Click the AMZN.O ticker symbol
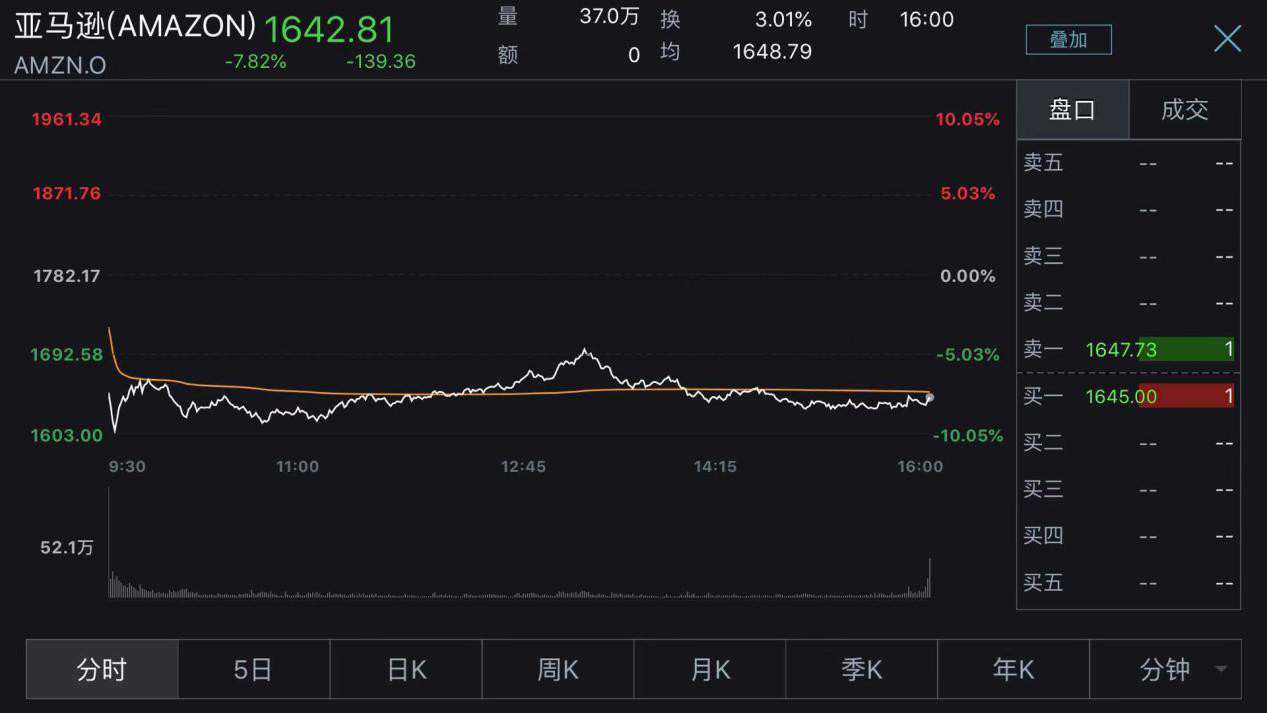The height and width of the screenshot is (713, 1267). (x=60, y=65)
